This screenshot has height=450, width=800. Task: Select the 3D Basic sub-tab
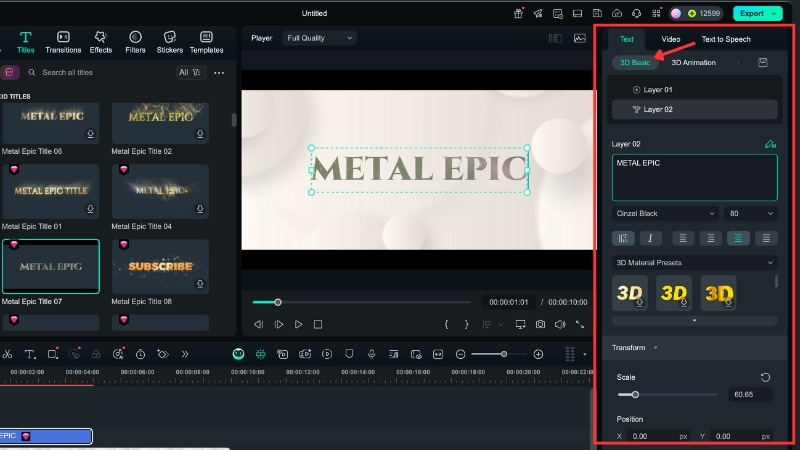[635, 62]
